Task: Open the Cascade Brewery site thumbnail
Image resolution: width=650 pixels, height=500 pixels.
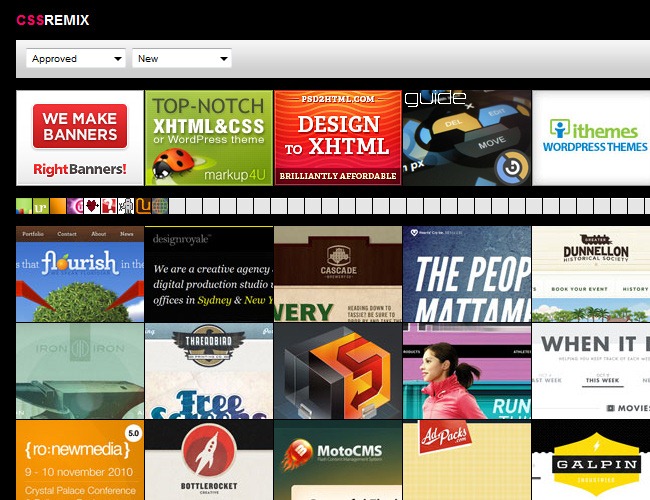Action: pos(337,273)
